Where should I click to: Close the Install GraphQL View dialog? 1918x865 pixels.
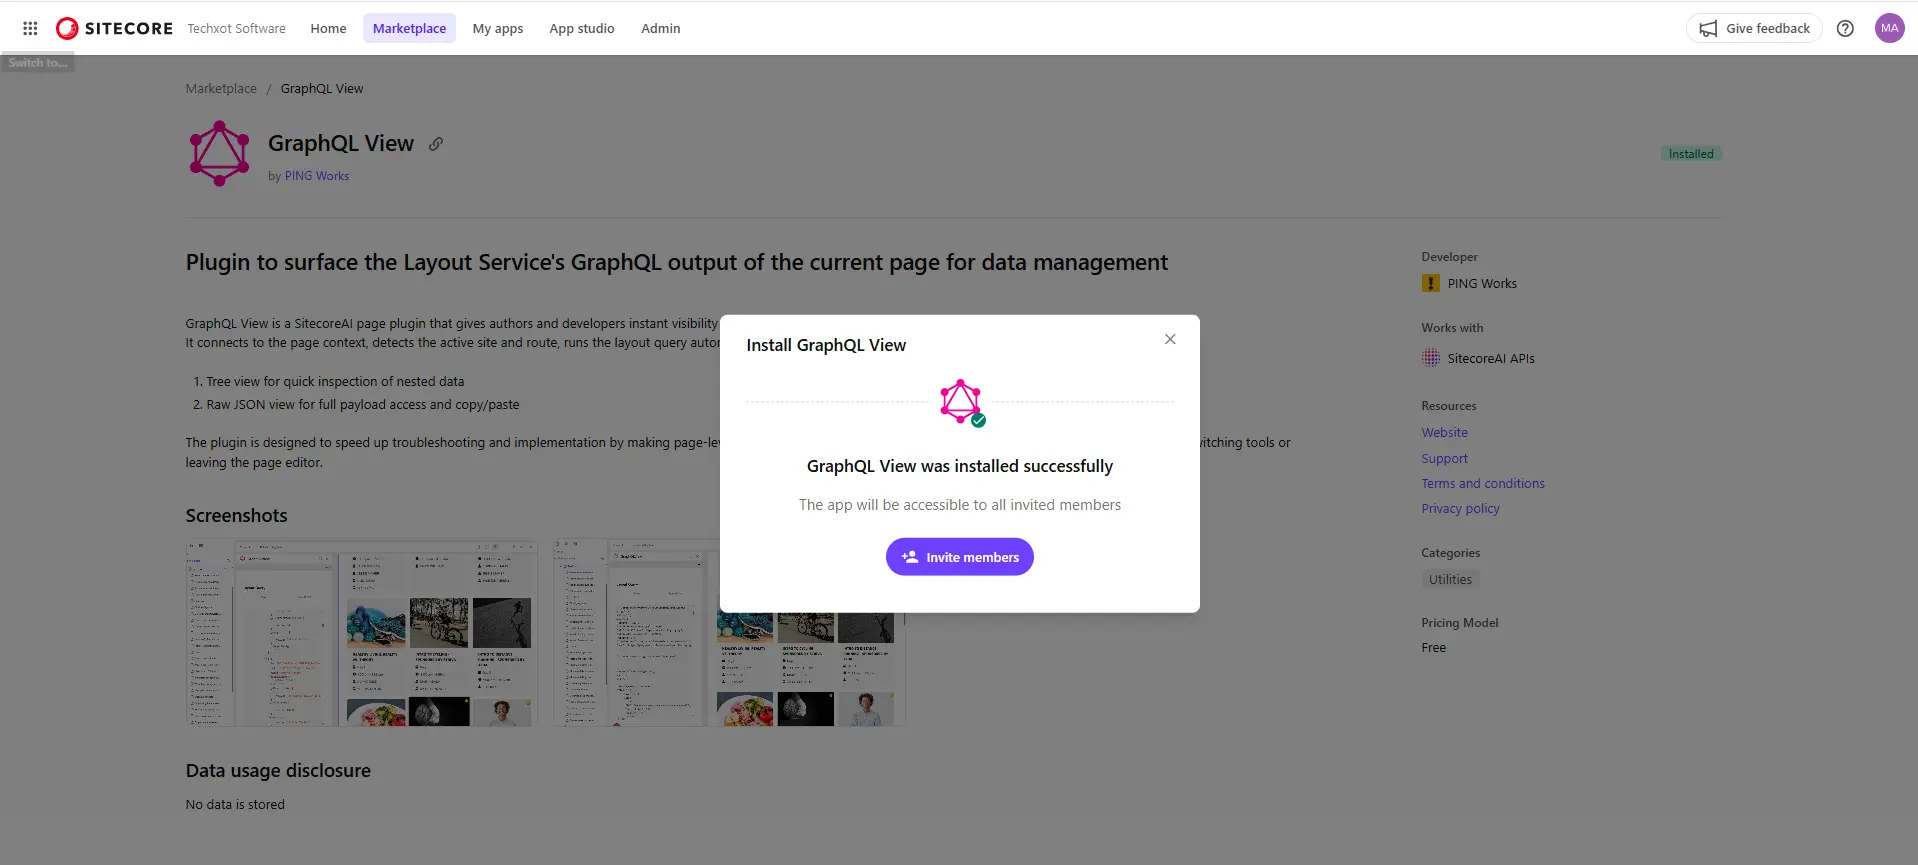coord(1170,339)
